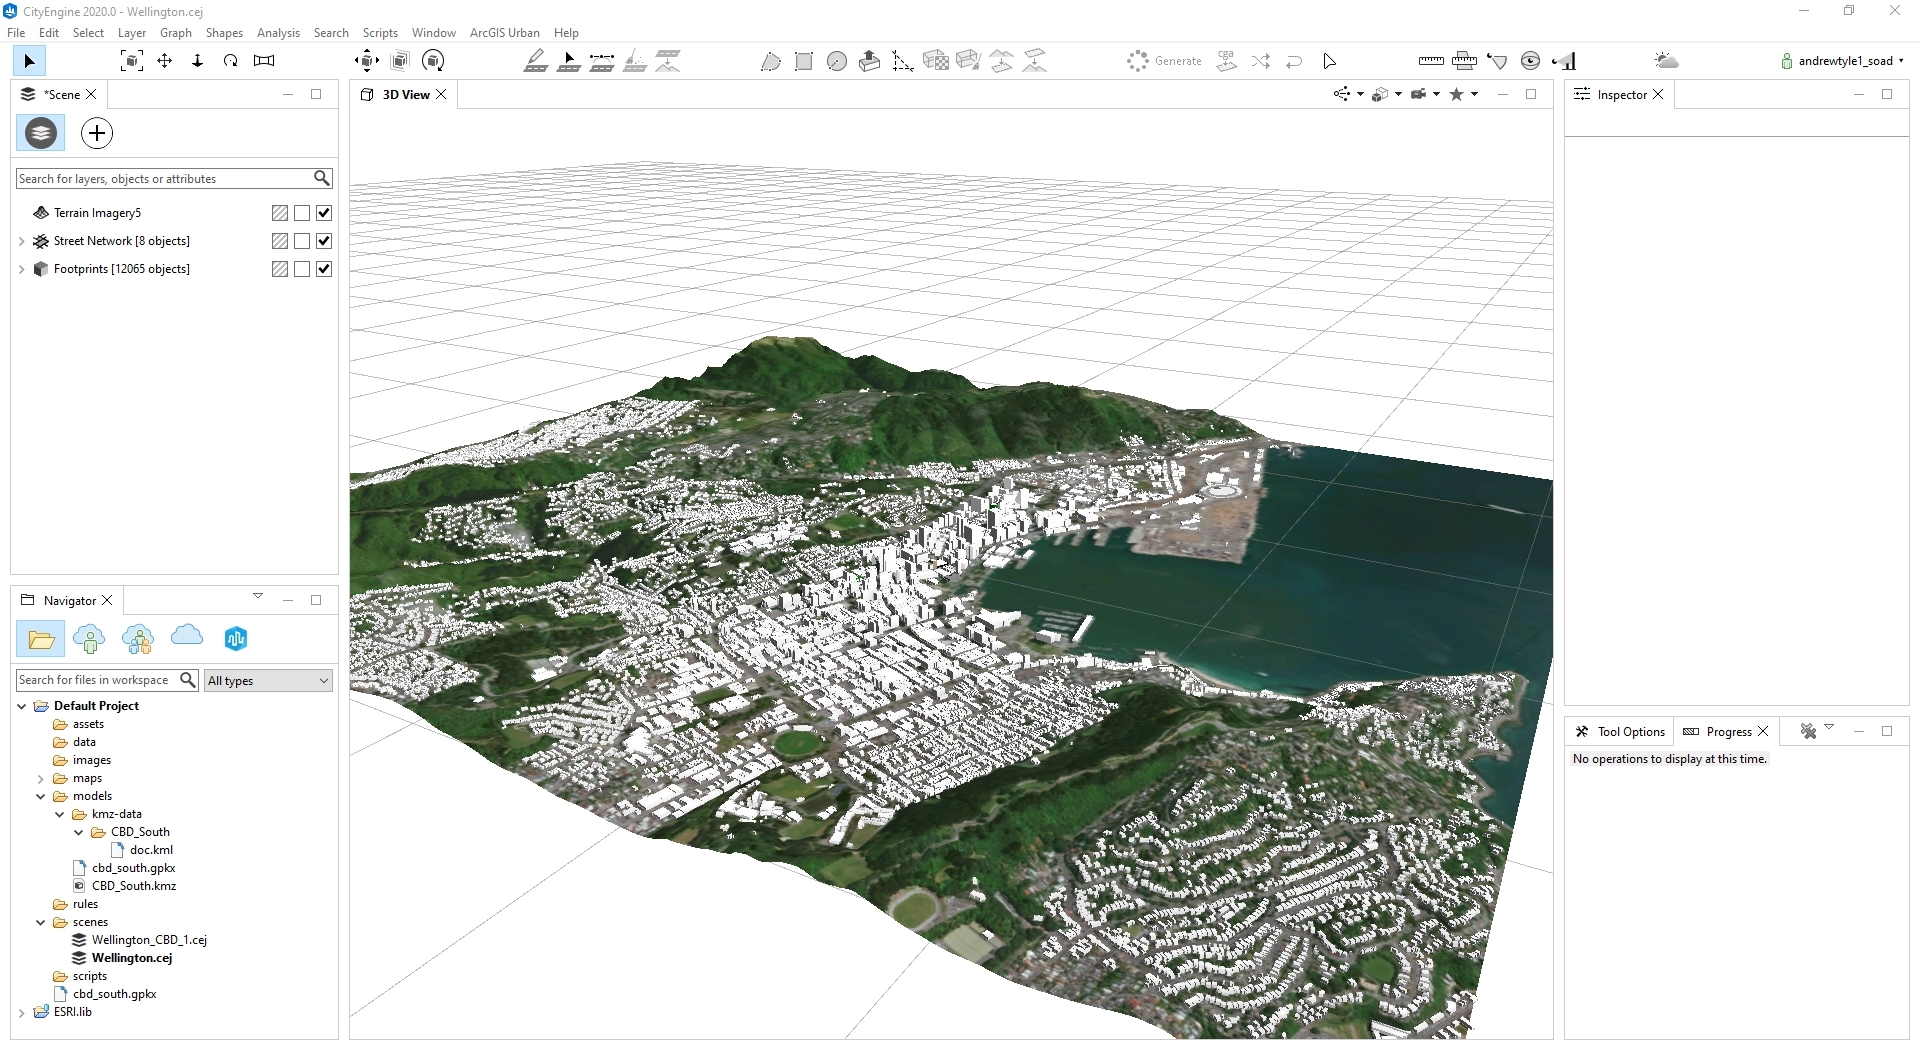Collapse the scenes folder
Viewport: 1920px width, 1050px height.
pos(41,922)
